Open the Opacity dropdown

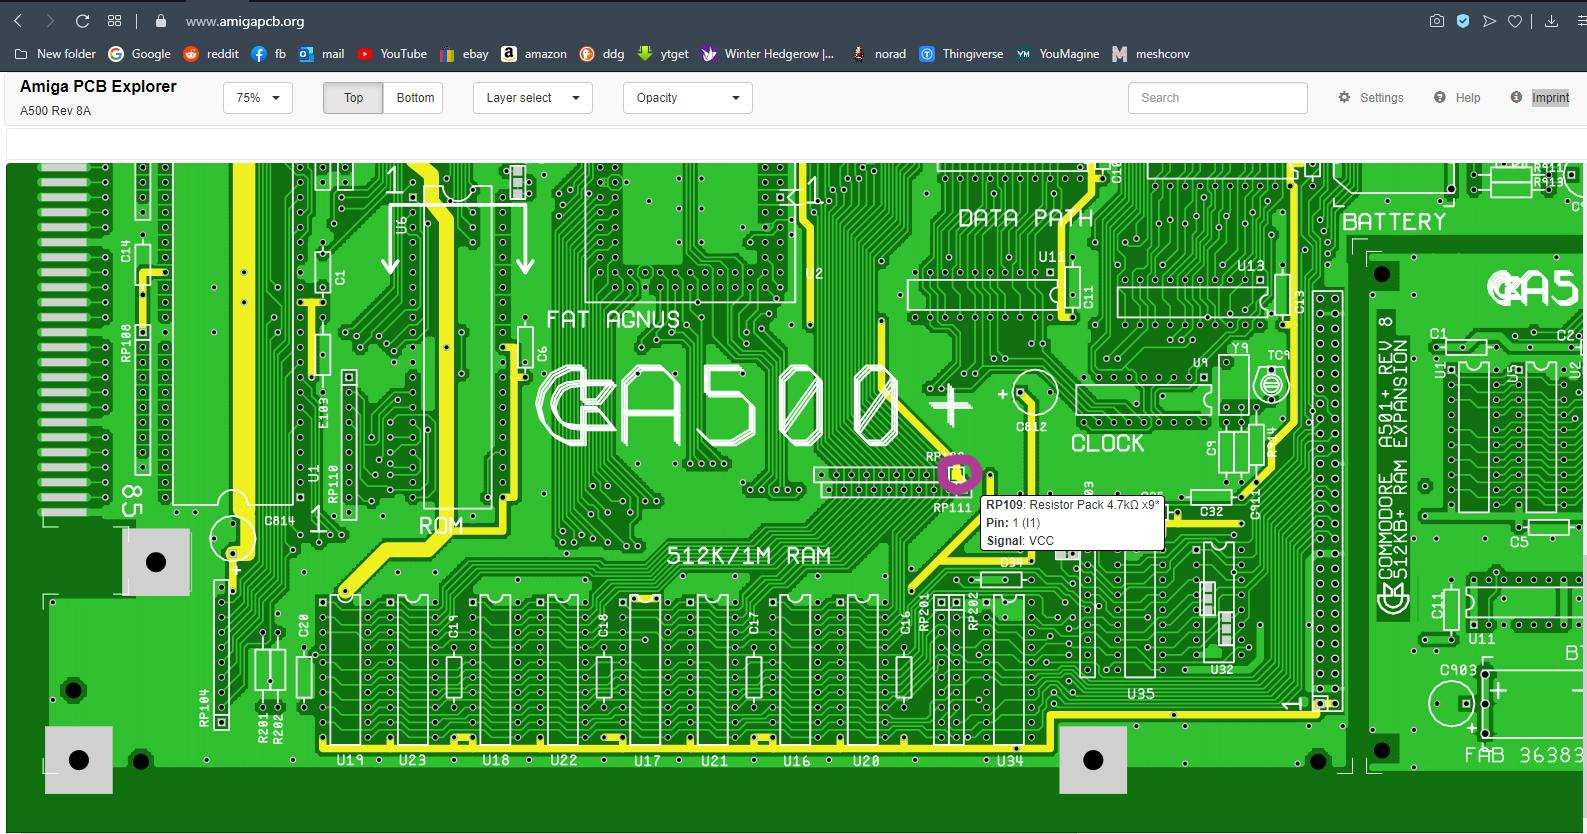point(688,98)
